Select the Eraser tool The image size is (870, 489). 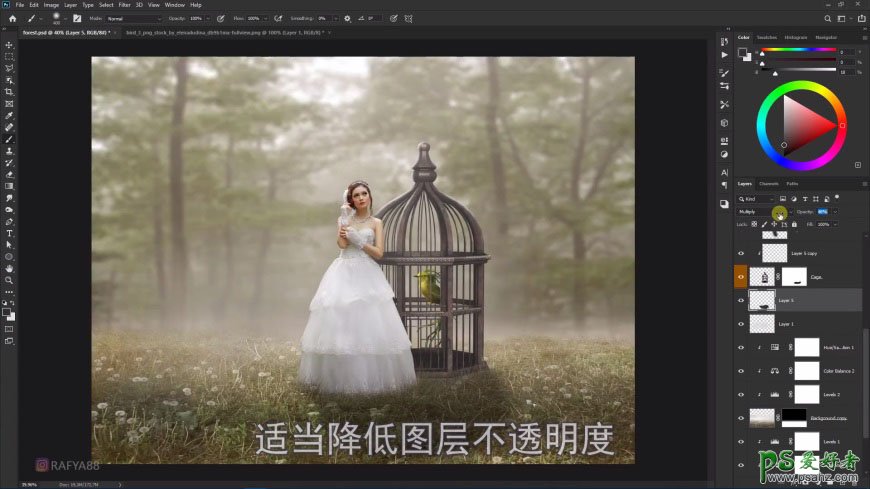[9, 175]
